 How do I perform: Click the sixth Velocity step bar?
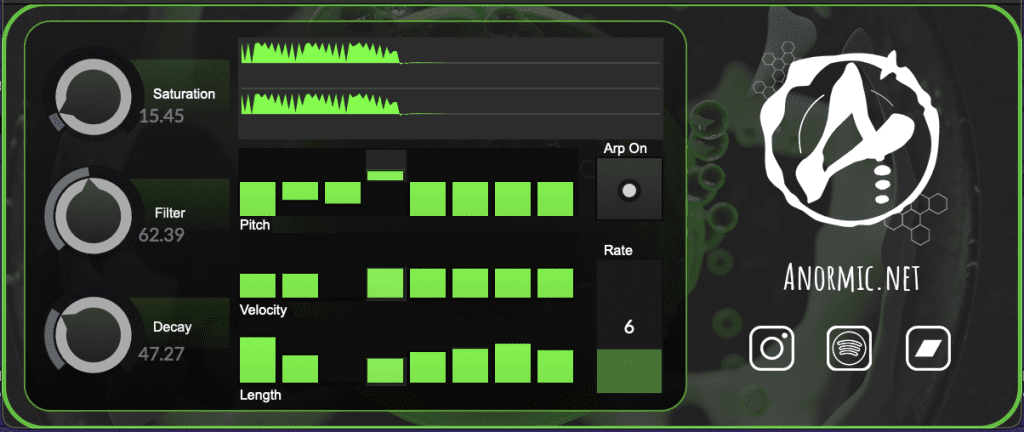[x=470, y=283]
